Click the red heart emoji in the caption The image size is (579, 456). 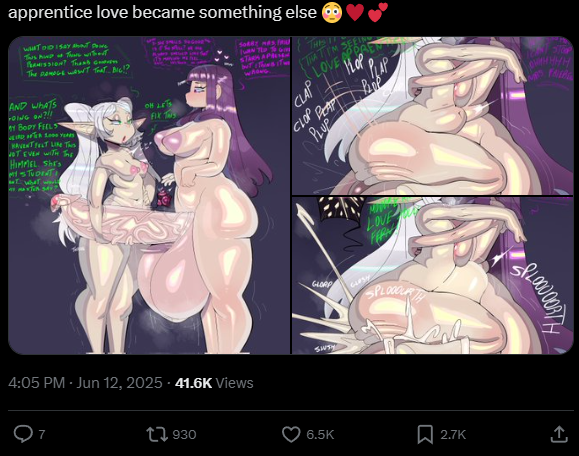355,12
